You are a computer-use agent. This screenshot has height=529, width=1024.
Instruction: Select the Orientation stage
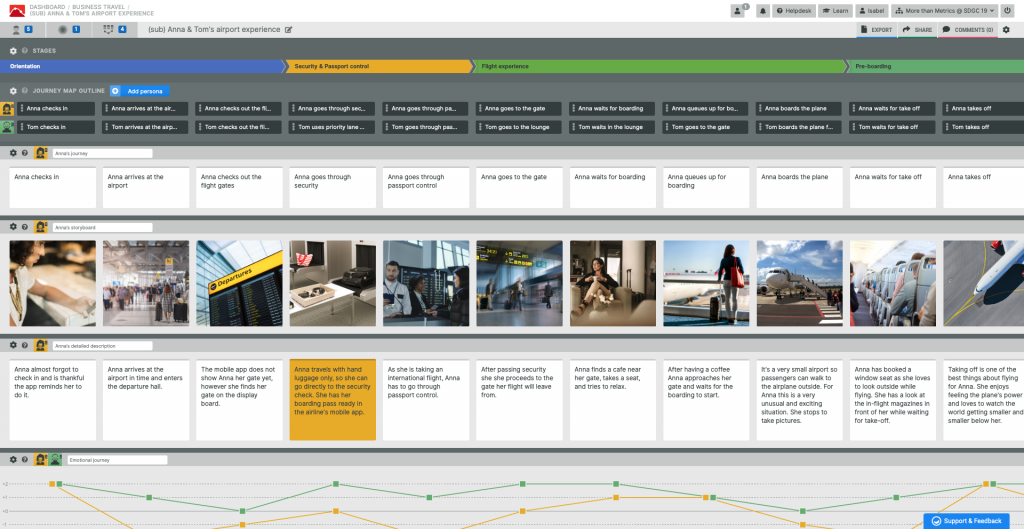click(142, 66)
